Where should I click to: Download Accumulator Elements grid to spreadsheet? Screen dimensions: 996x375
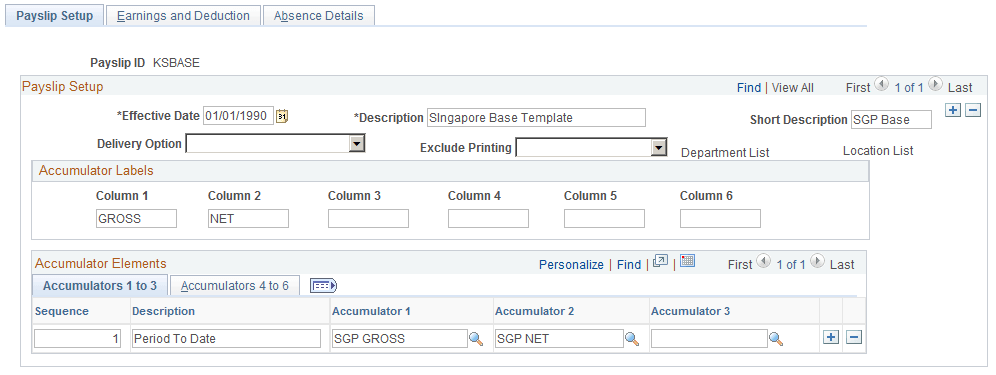688,260
